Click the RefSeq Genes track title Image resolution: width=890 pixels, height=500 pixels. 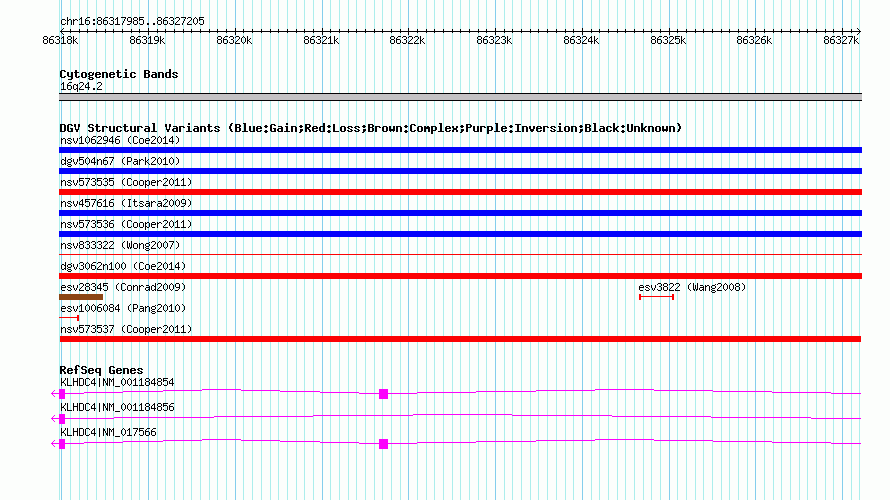[101, 370]
